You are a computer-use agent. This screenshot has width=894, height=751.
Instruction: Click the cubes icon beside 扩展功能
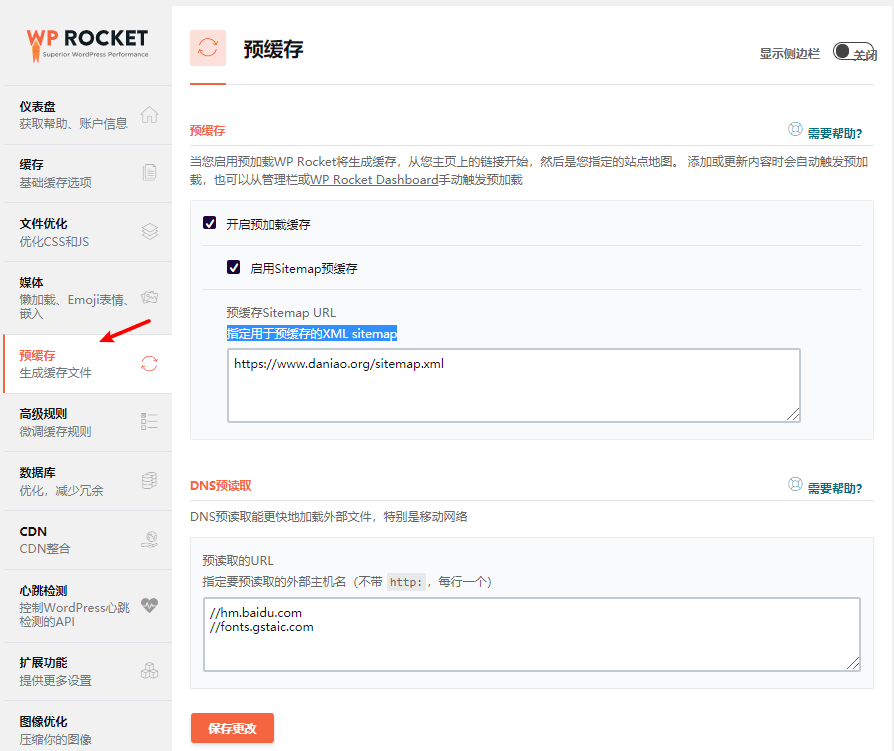[149, 671]
